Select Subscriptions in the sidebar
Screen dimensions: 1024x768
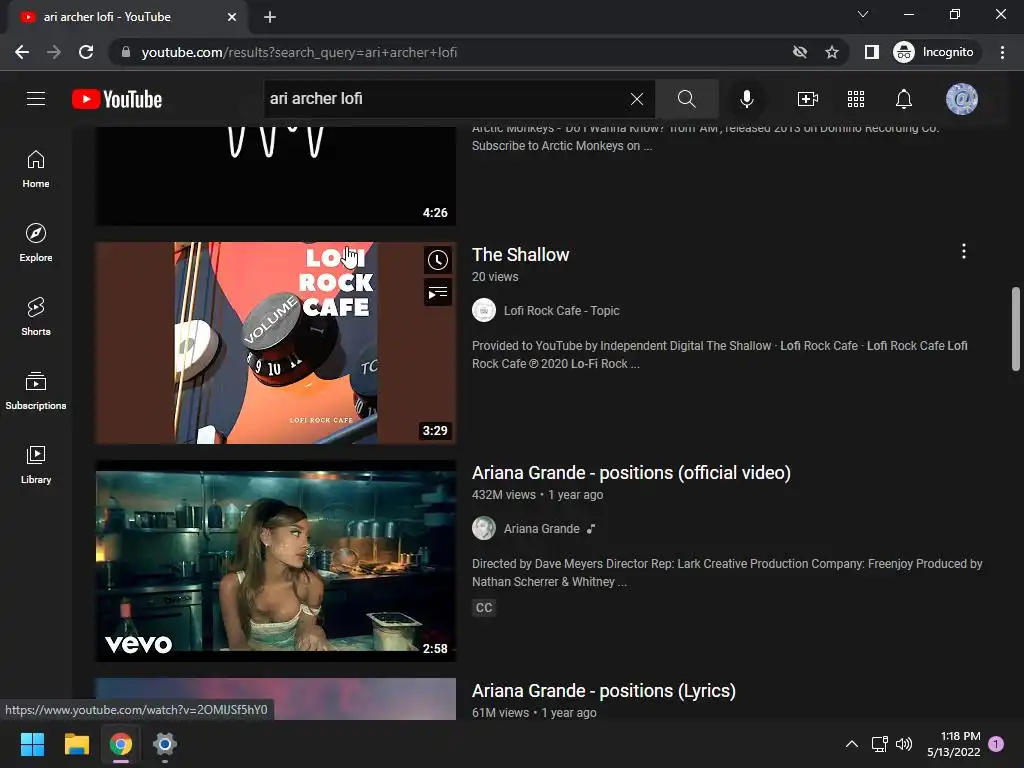(x=36, y=391)
